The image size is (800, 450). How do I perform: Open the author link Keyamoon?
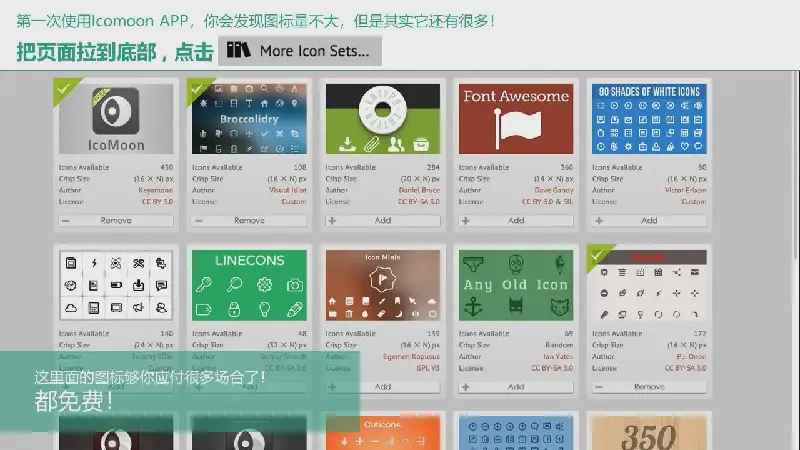click(x=156, y=190)
